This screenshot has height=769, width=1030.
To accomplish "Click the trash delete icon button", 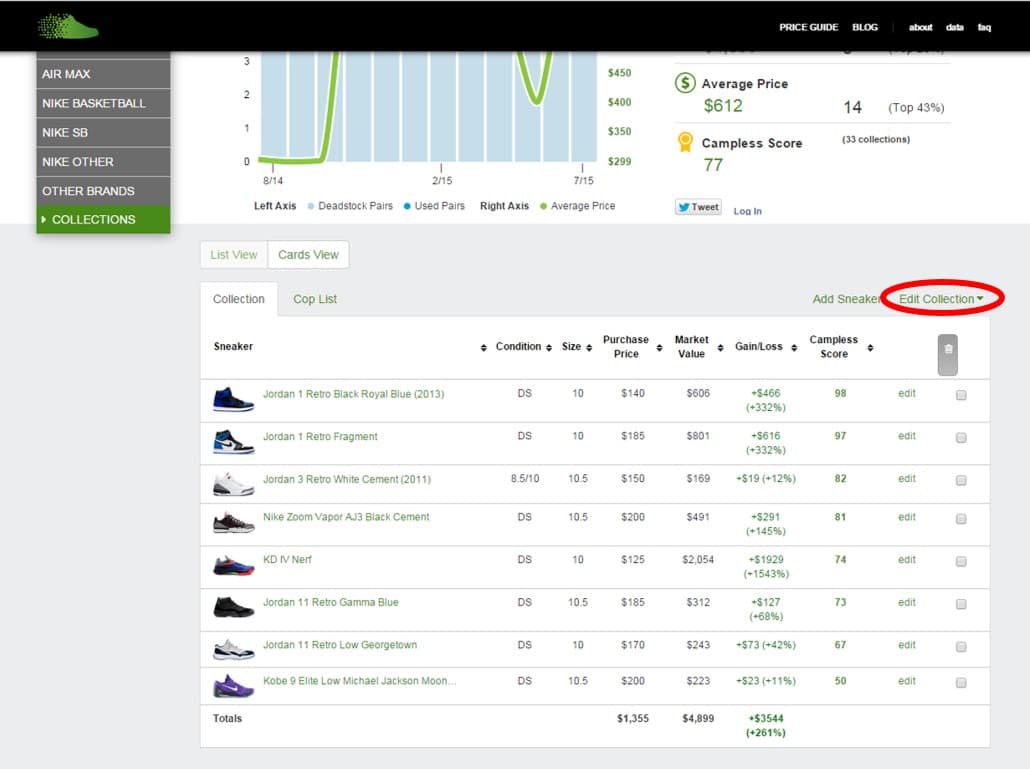I will point(947,355).
